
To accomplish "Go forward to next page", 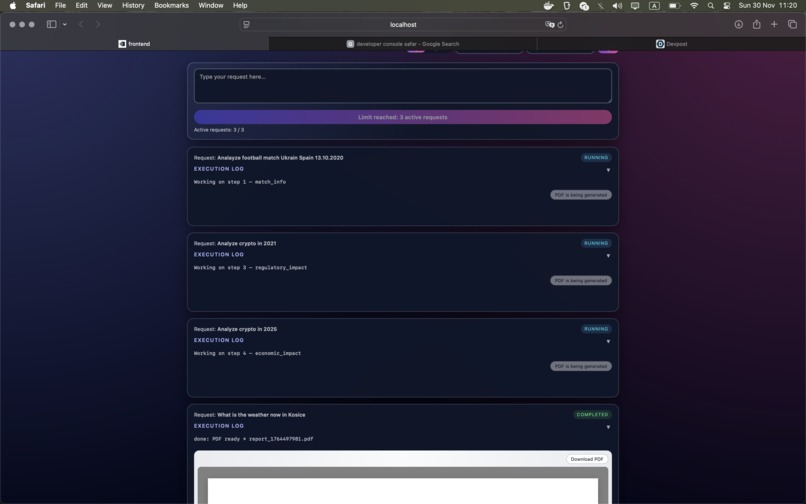I will tap(98, 24).
